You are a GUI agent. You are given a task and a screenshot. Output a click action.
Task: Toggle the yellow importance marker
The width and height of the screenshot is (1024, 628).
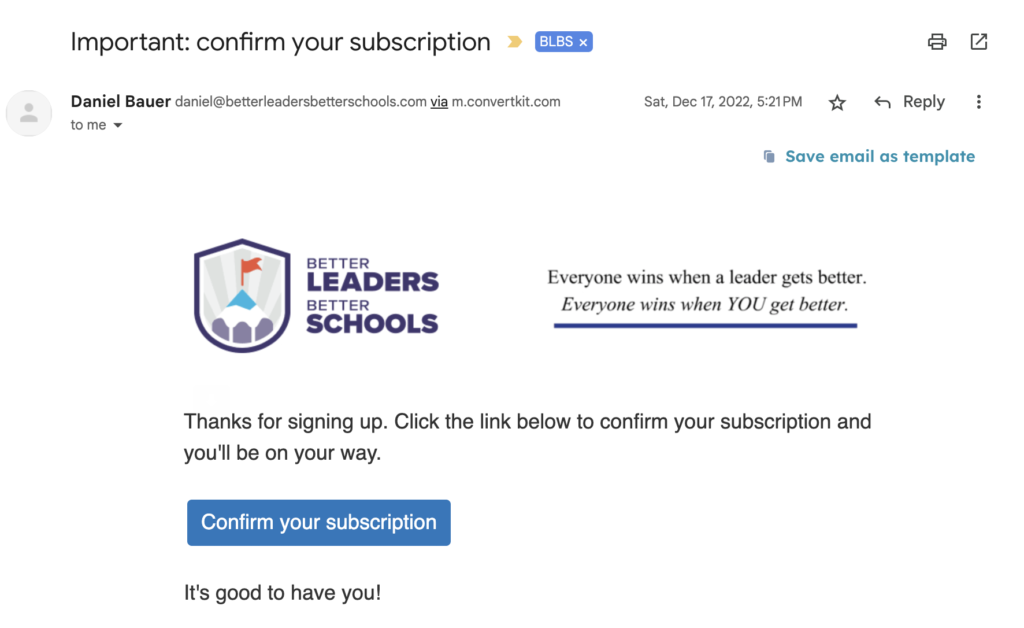515,42
